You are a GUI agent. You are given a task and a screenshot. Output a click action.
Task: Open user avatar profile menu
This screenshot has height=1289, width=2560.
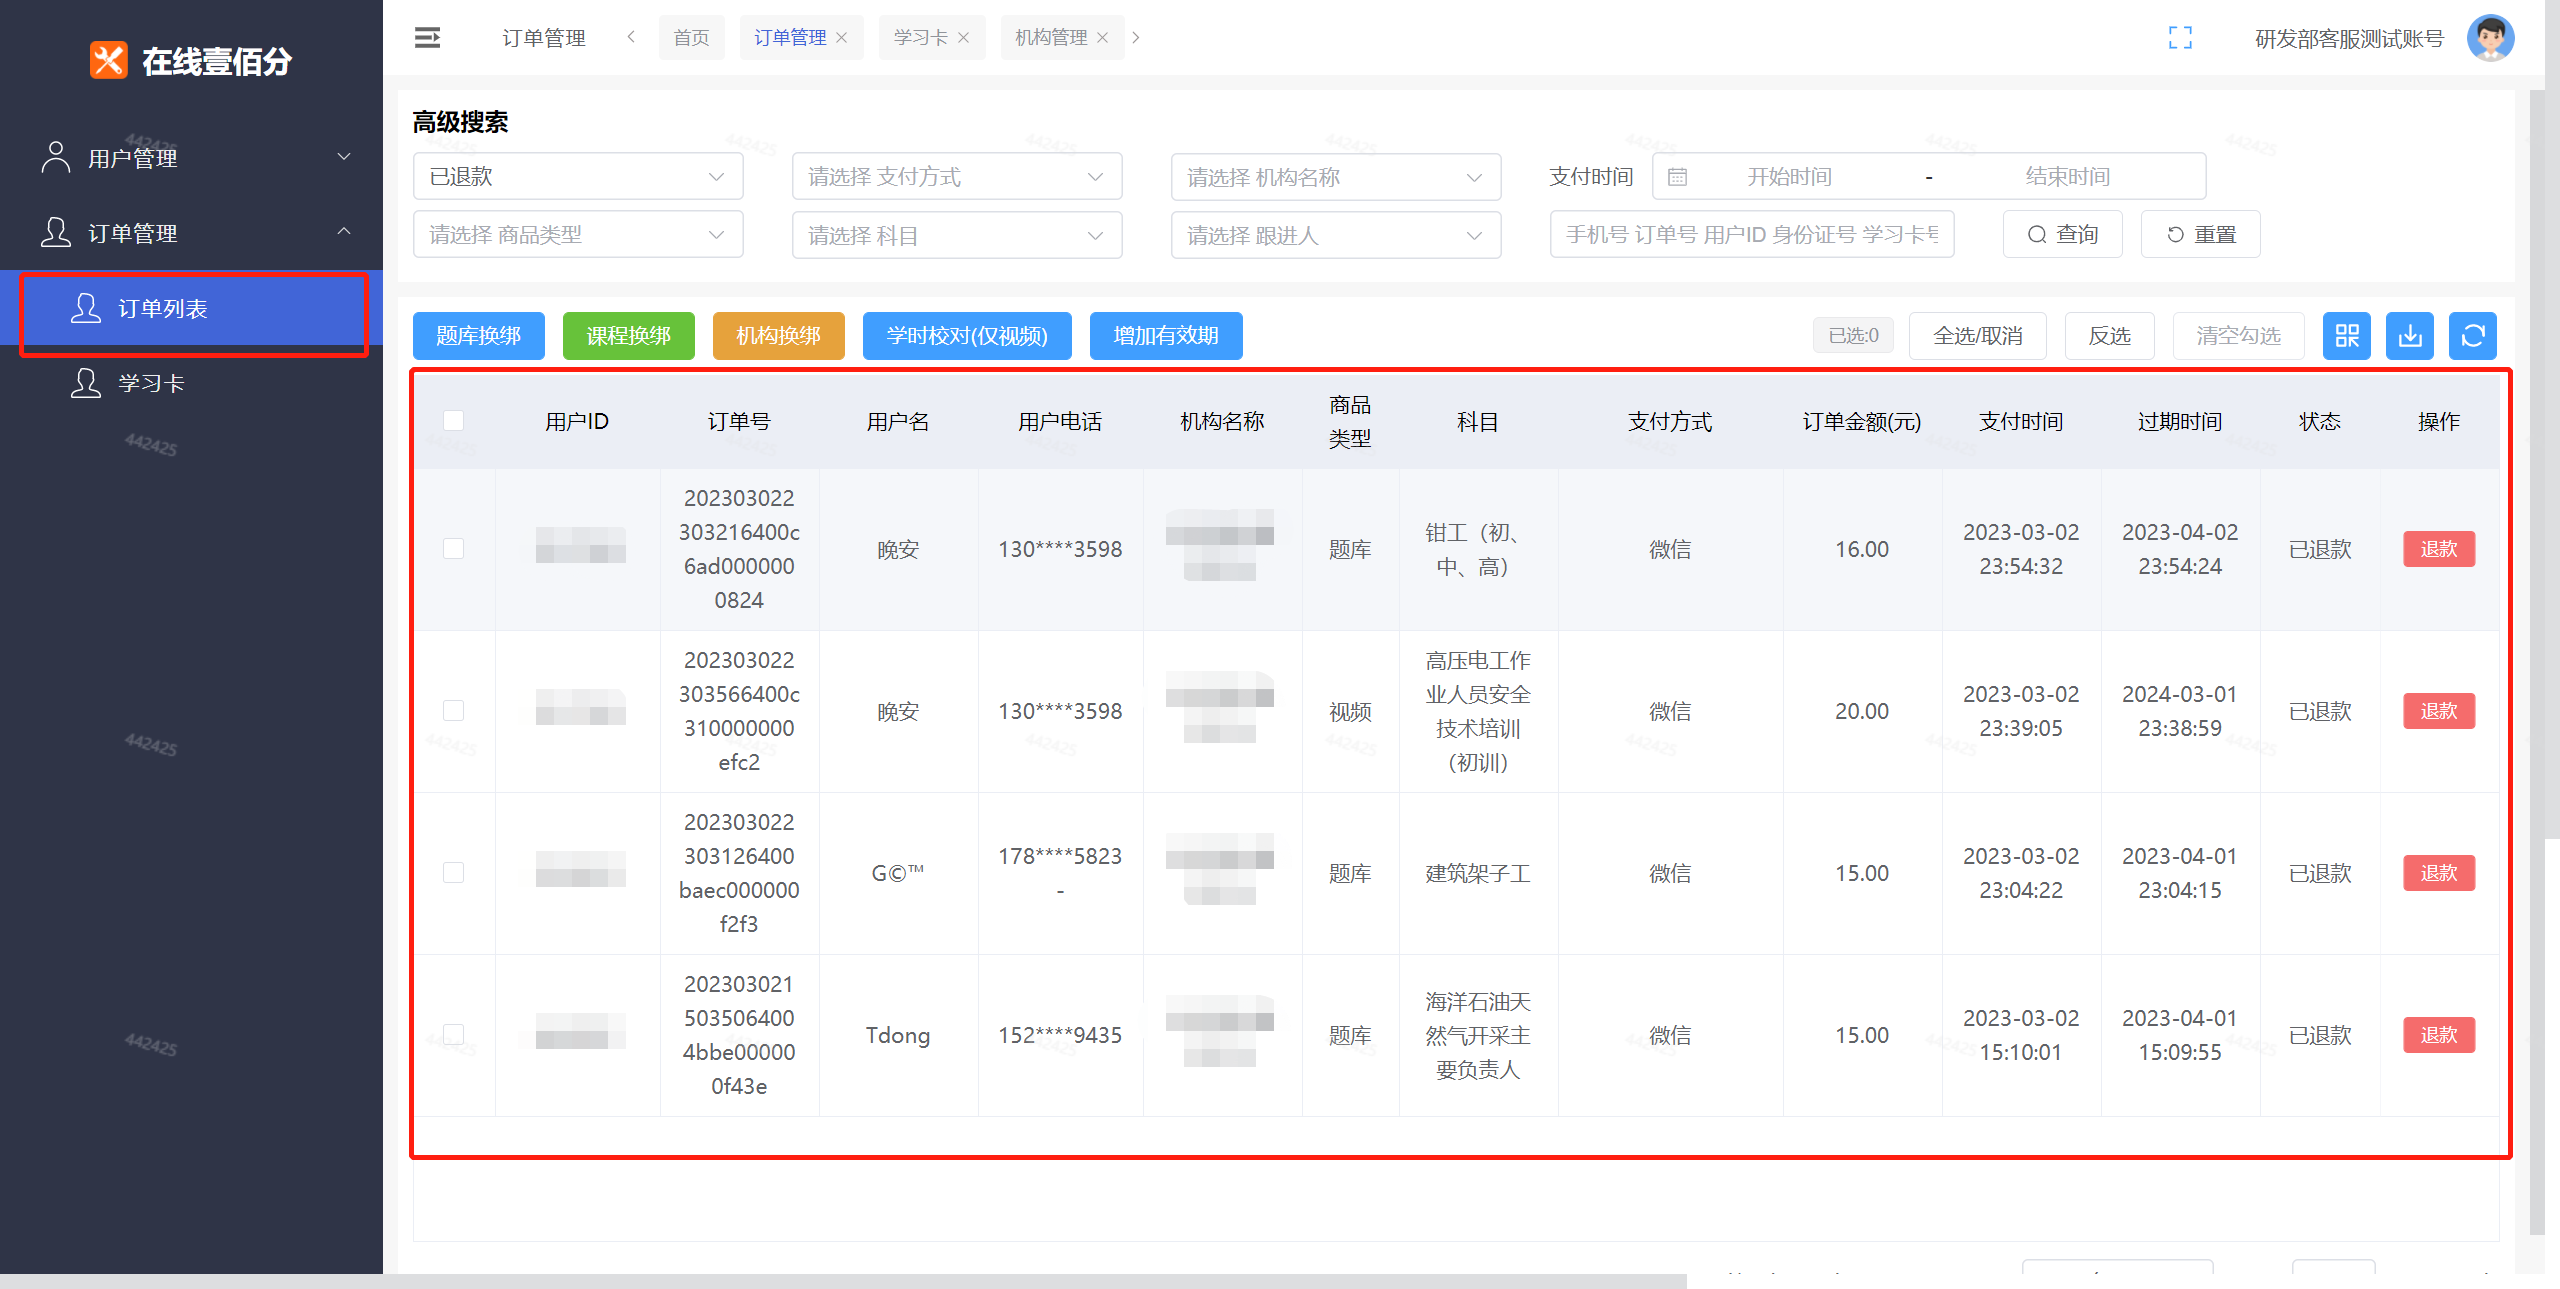click(x=2490, y=38)
